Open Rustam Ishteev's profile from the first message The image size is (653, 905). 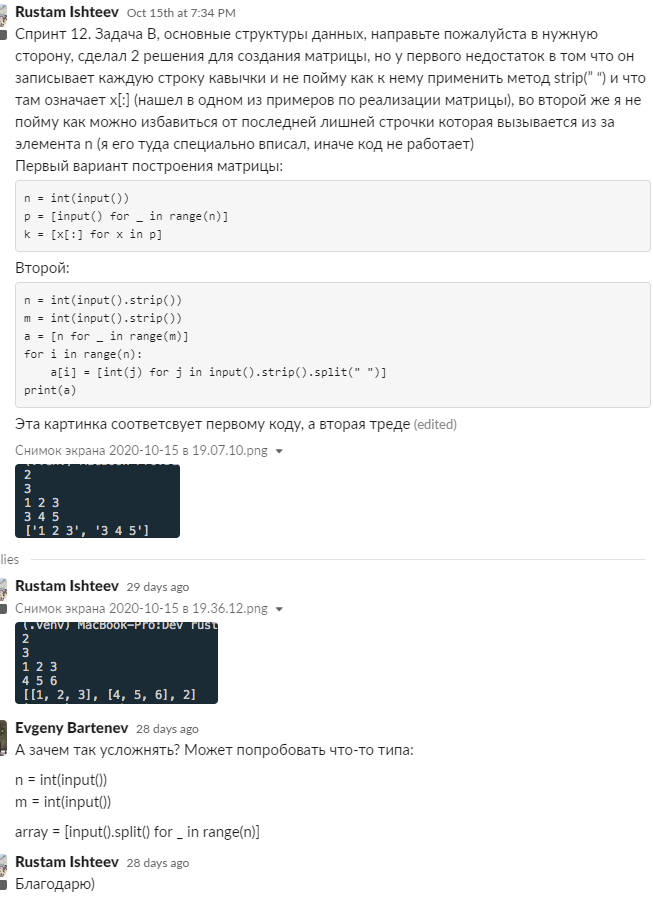[67, 12]
